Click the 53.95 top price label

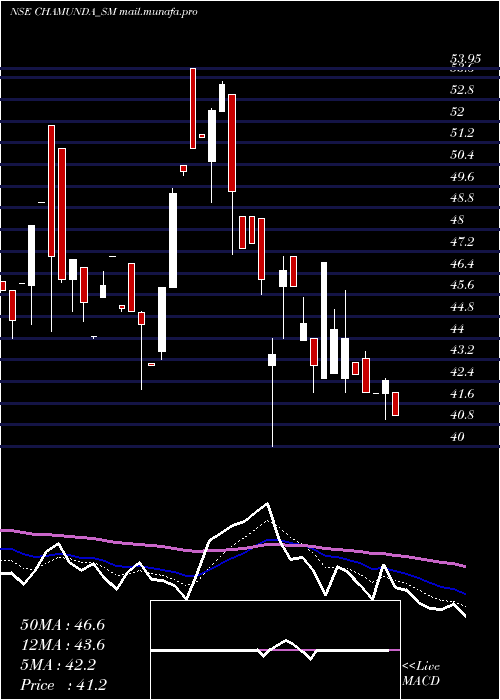tap(465, 59)
